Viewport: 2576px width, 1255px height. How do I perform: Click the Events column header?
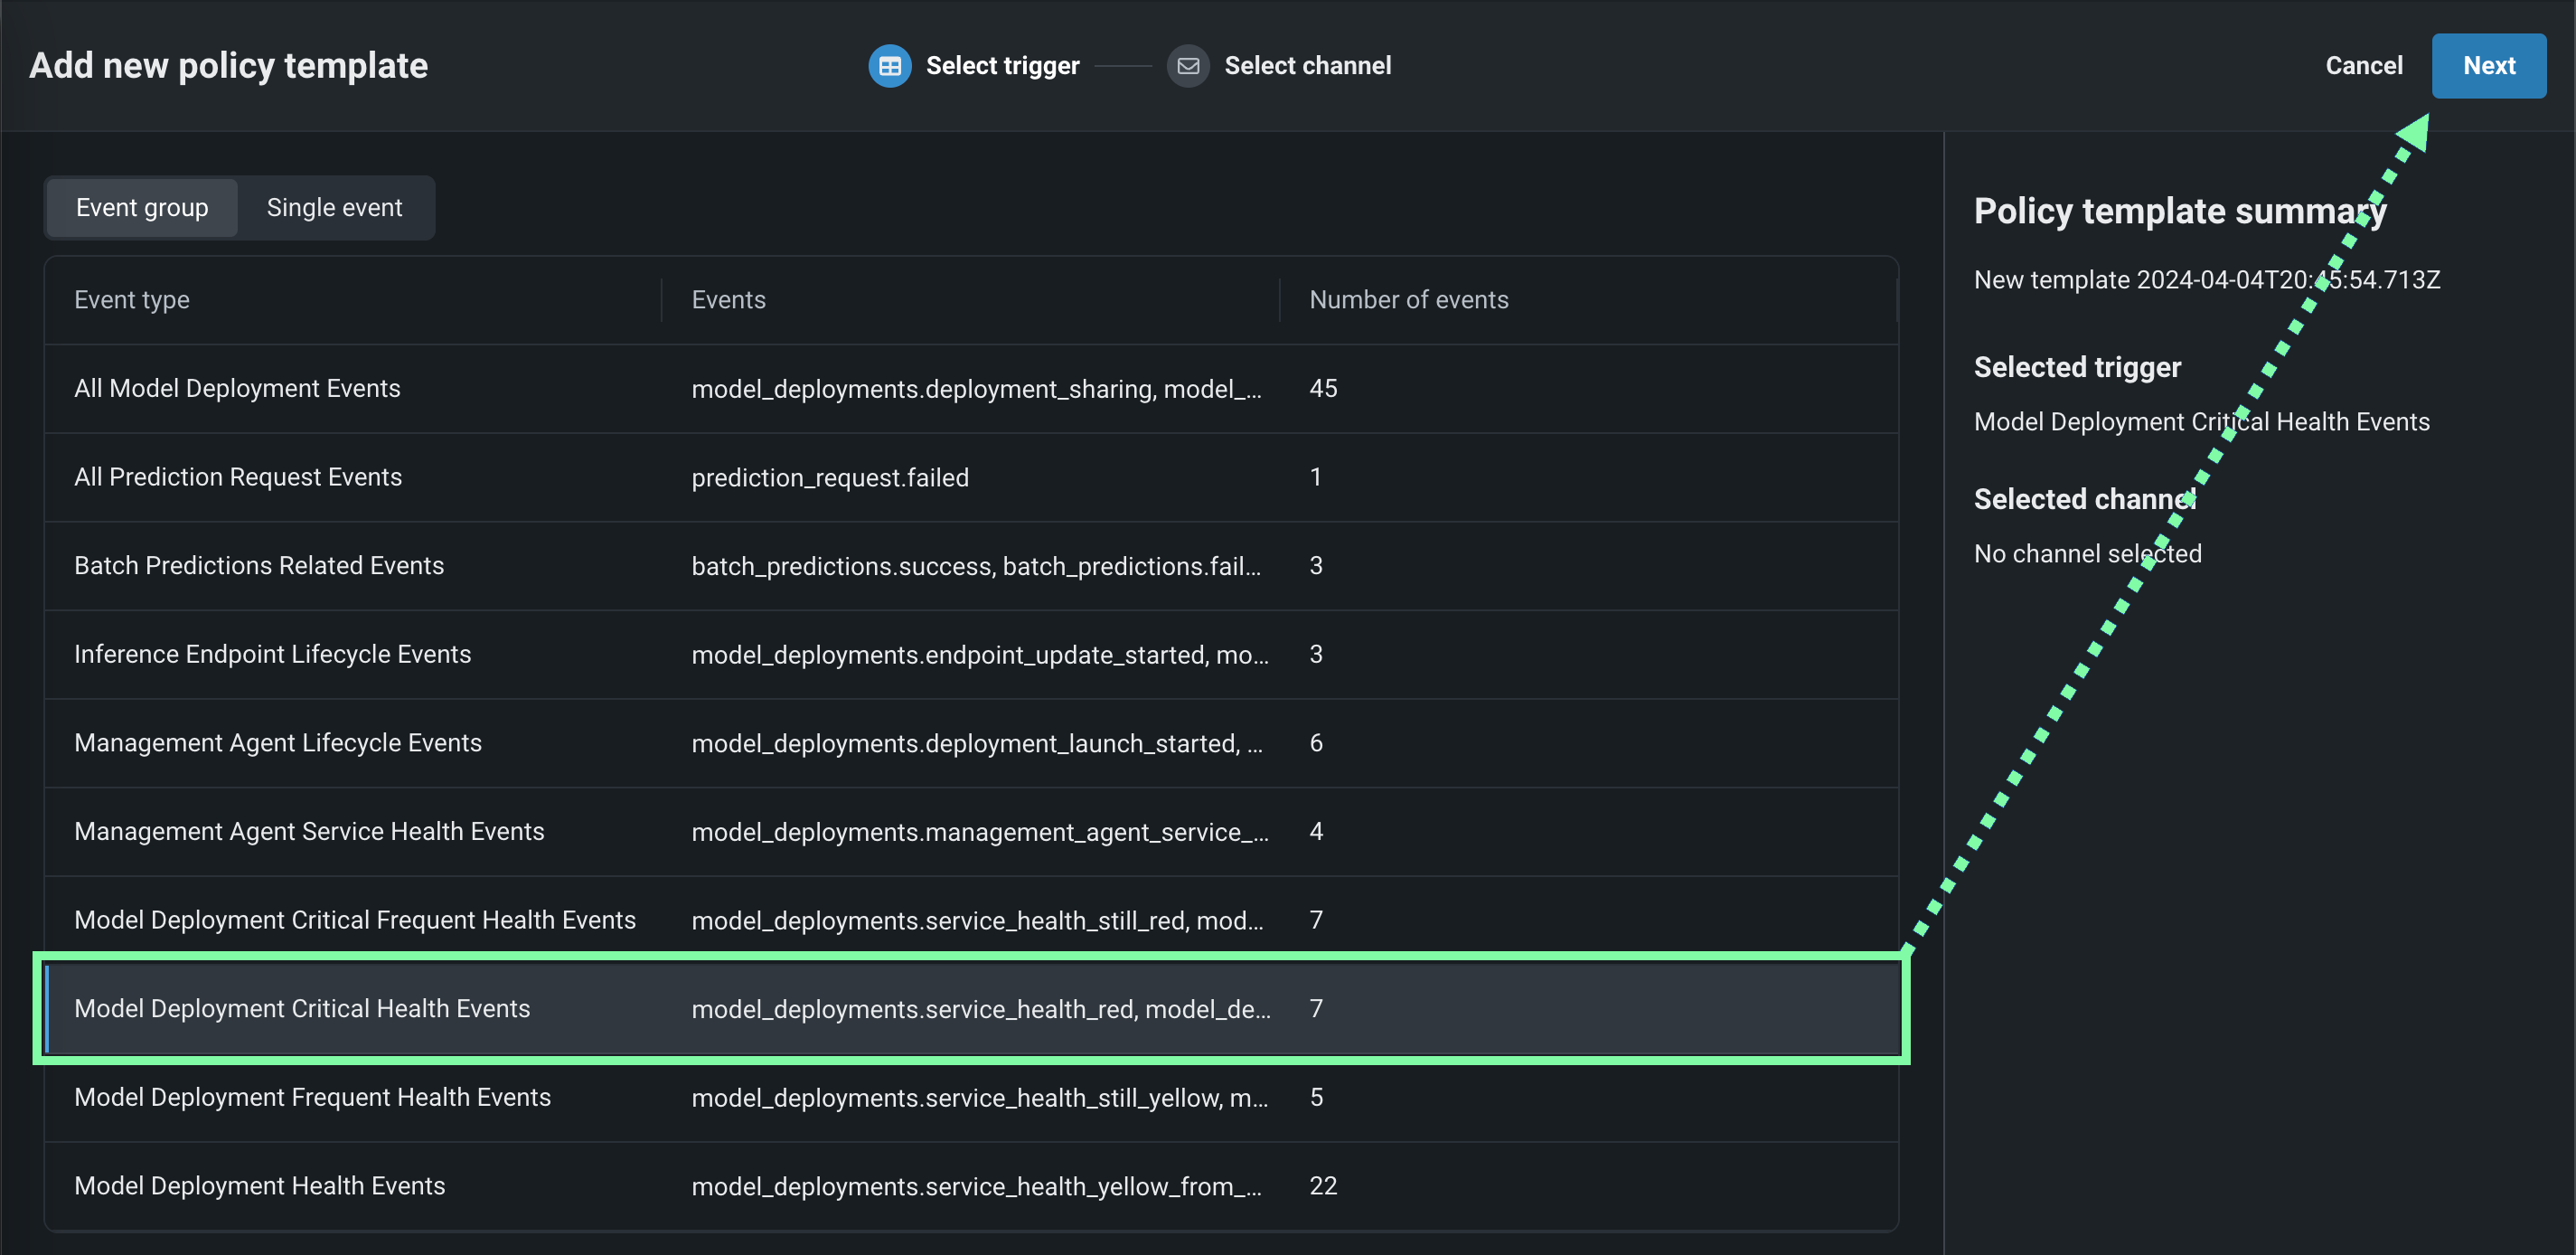coord(728,299)
